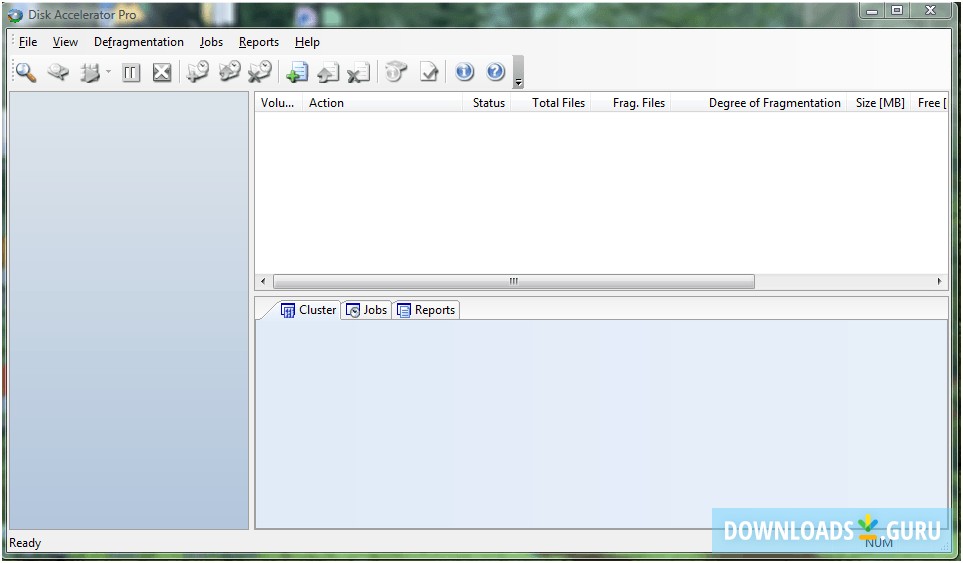Sort by the Status column header
Image resolution: width=963 pixels, height=563 pixels.
(x=486, y=103)
